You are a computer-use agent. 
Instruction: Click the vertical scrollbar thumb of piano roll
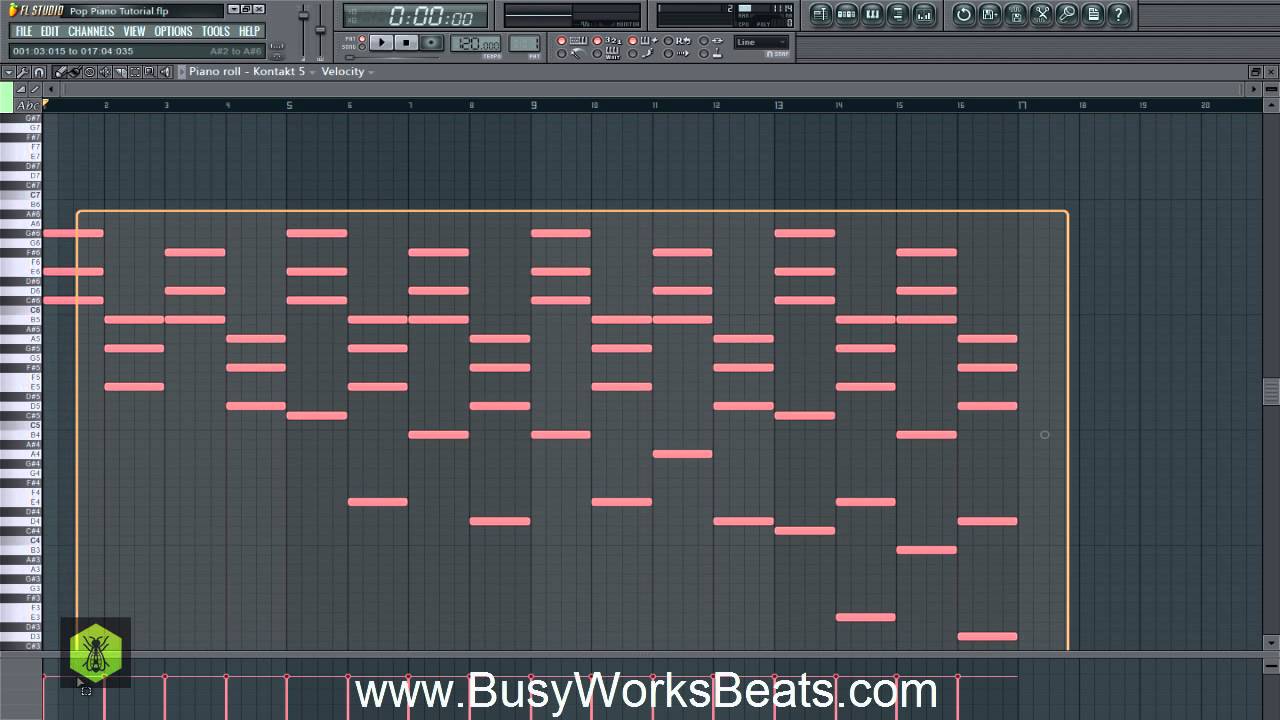(x=1271, y=391)
